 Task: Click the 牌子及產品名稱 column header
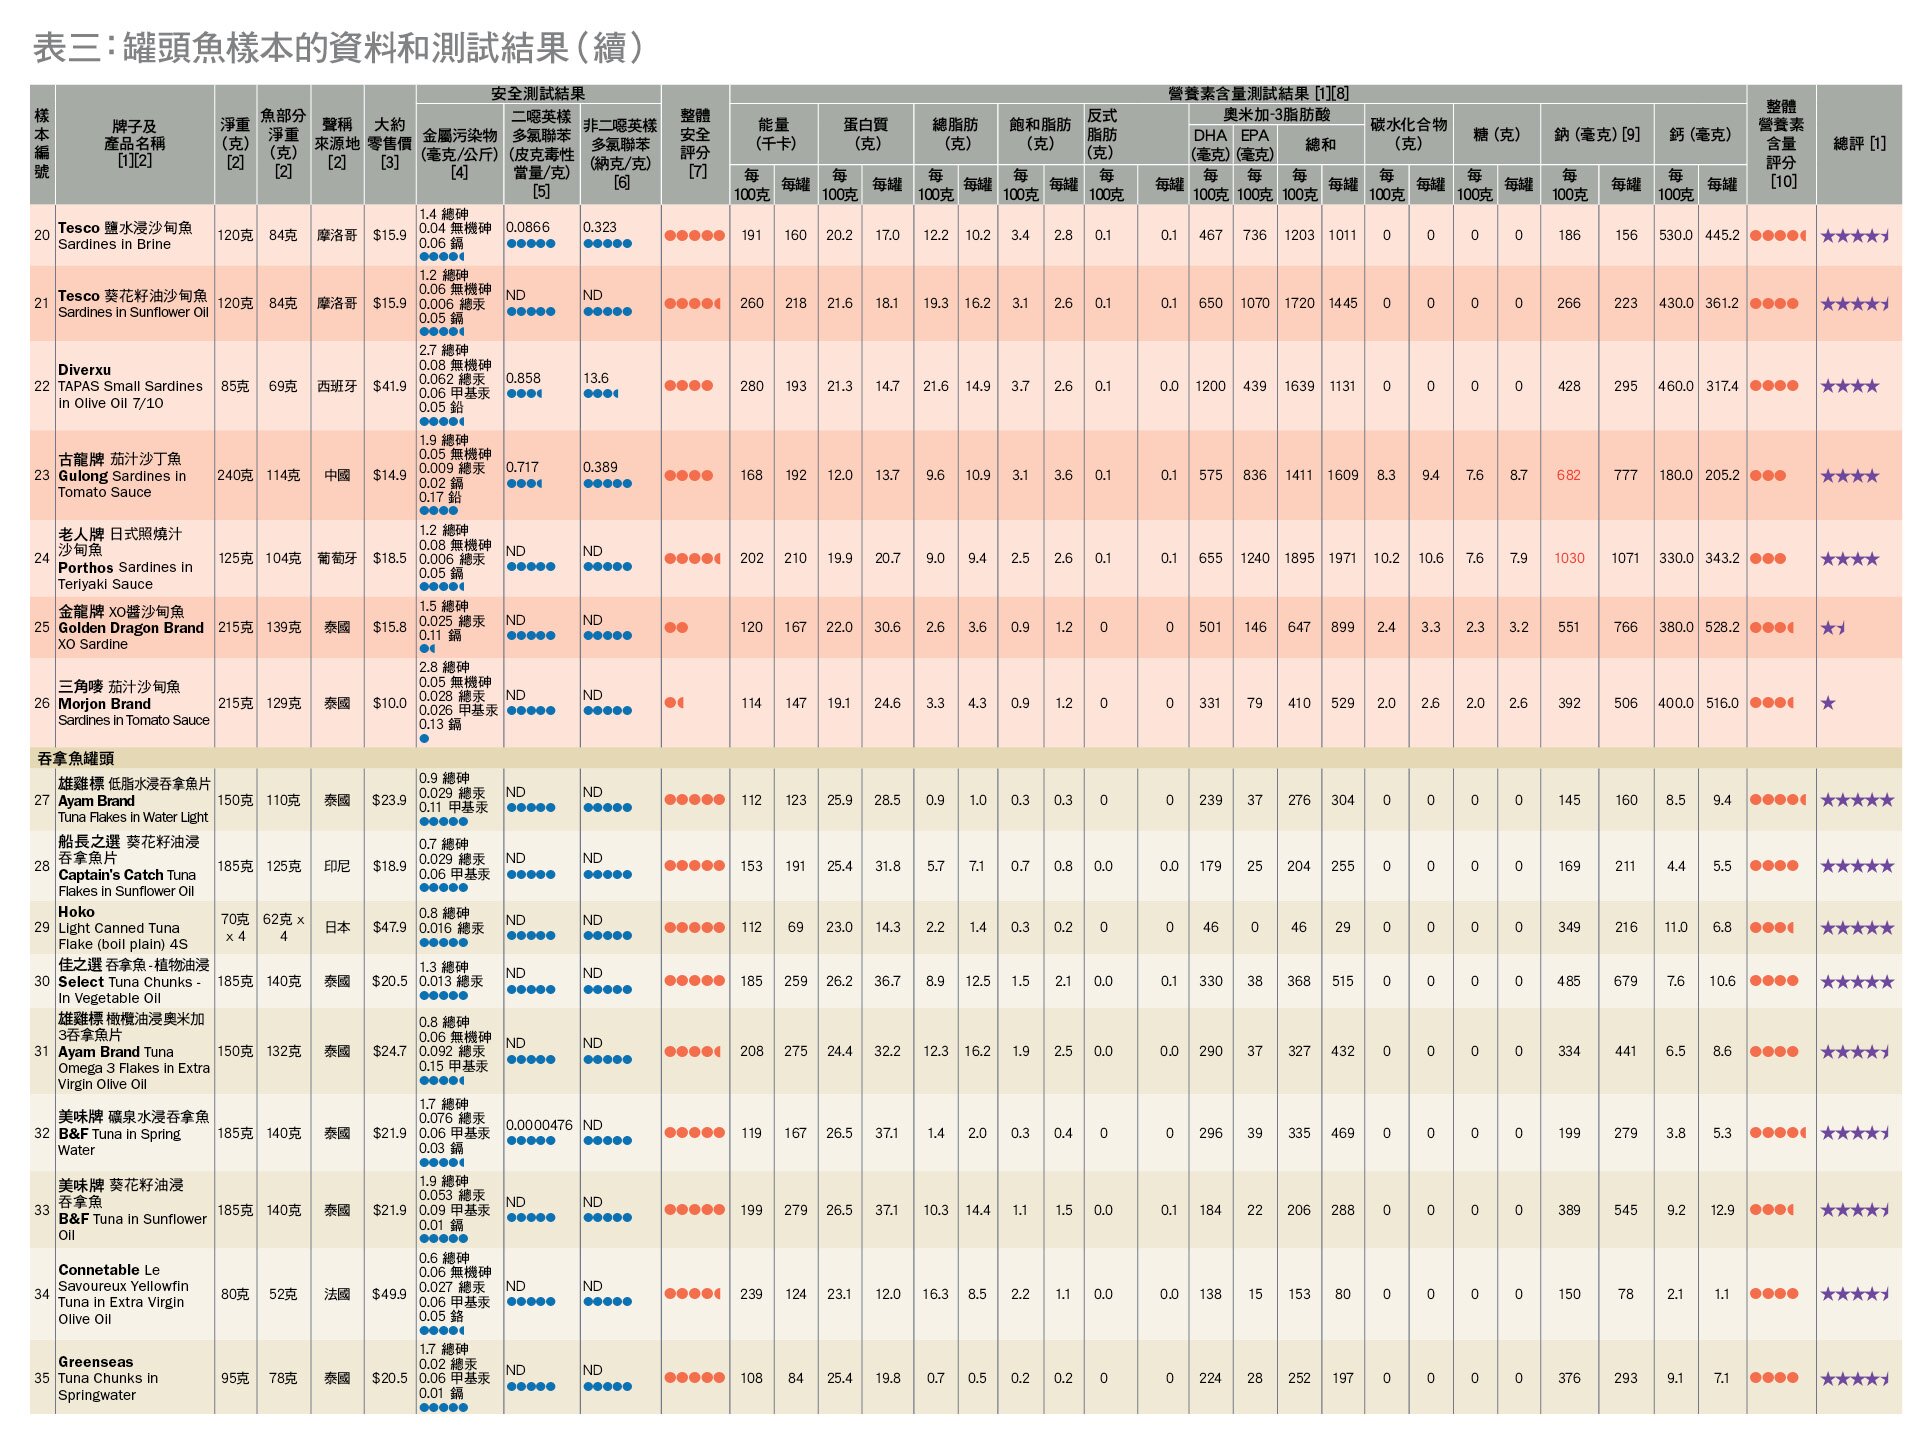point(134,143)
